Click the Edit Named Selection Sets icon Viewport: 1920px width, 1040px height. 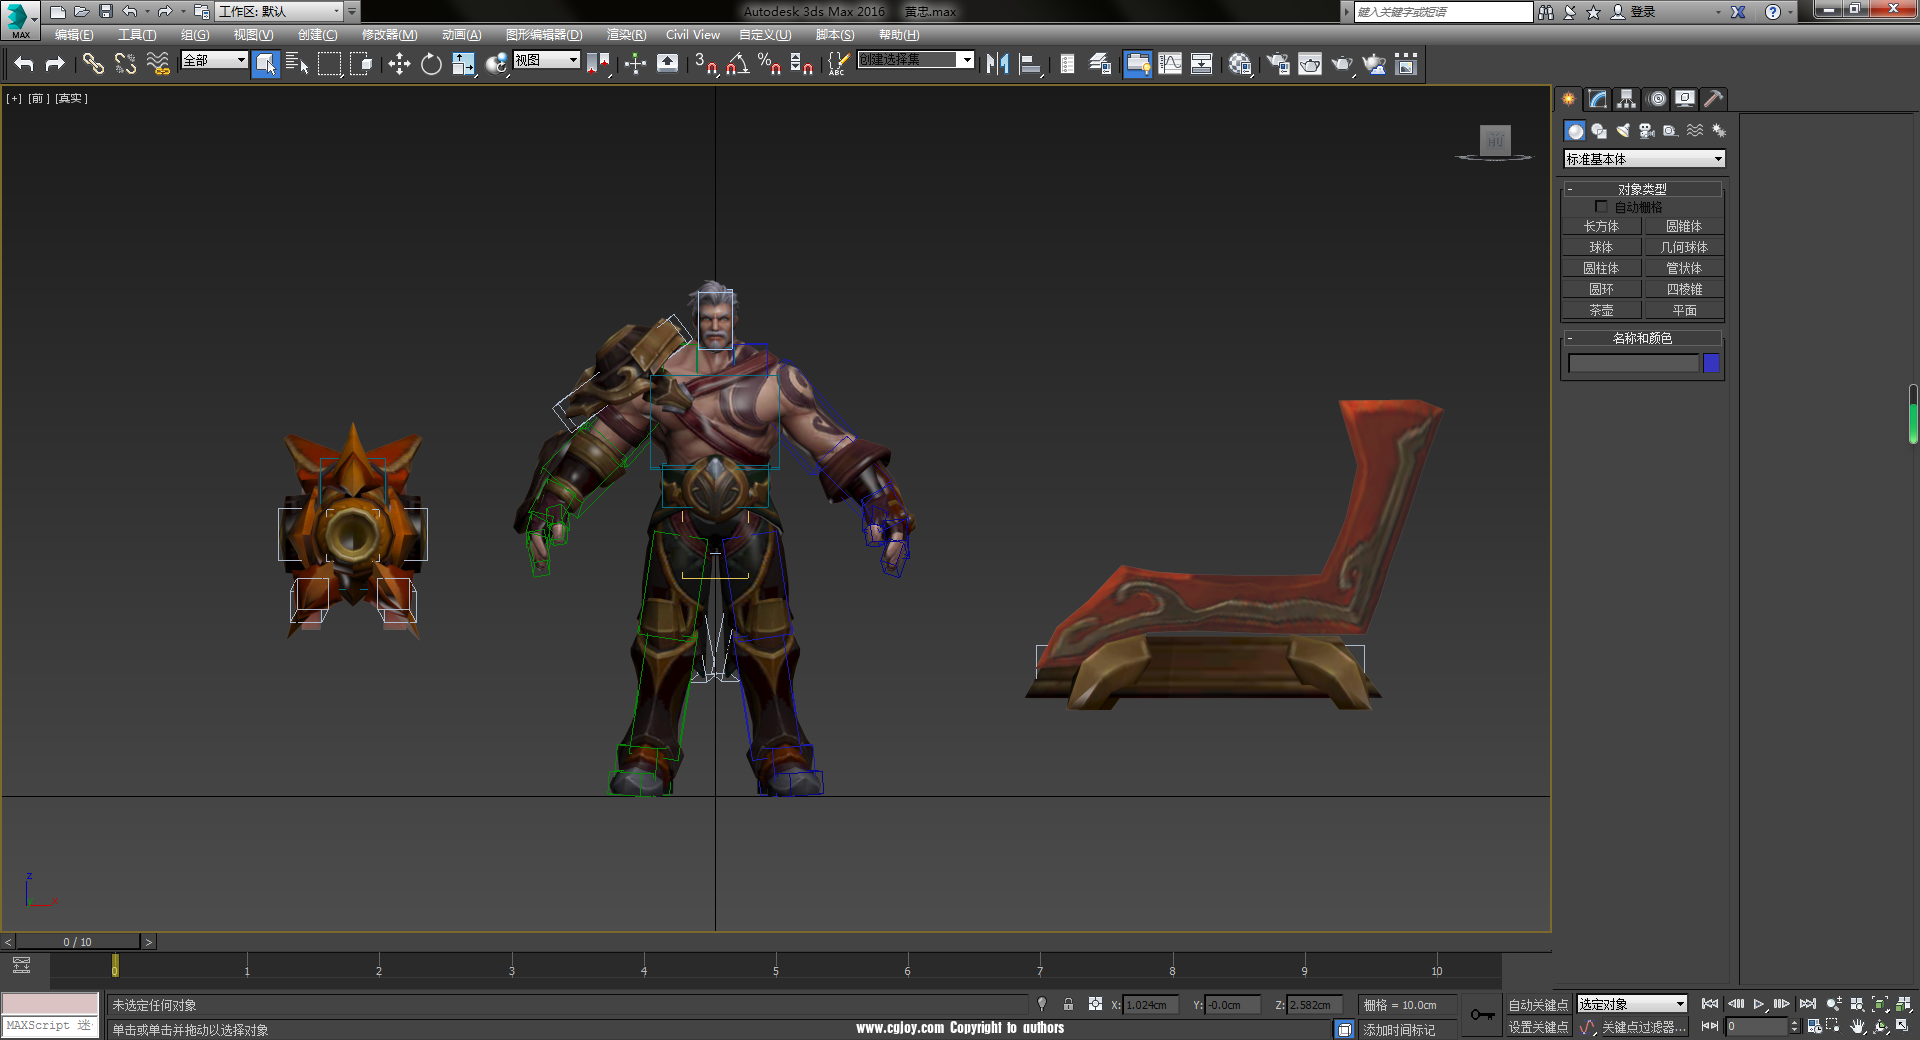[837, 64]
